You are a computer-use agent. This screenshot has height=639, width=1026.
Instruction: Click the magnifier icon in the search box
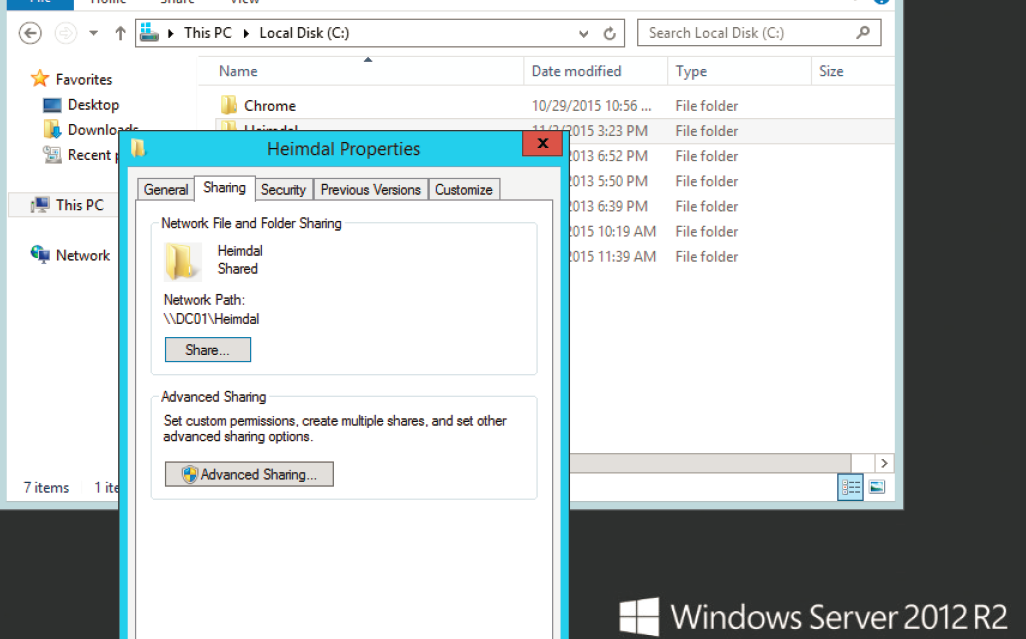pos(863,33)
